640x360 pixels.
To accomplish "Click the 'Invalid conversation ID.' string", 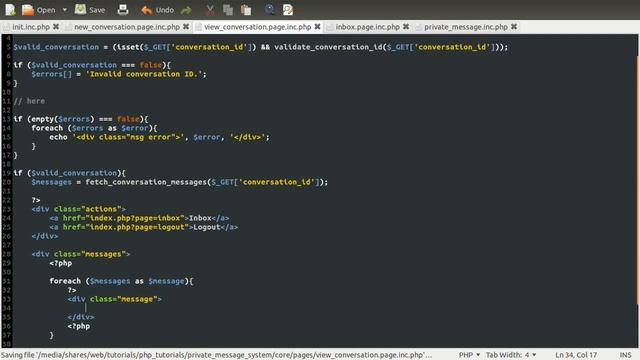I will point(144,74).
